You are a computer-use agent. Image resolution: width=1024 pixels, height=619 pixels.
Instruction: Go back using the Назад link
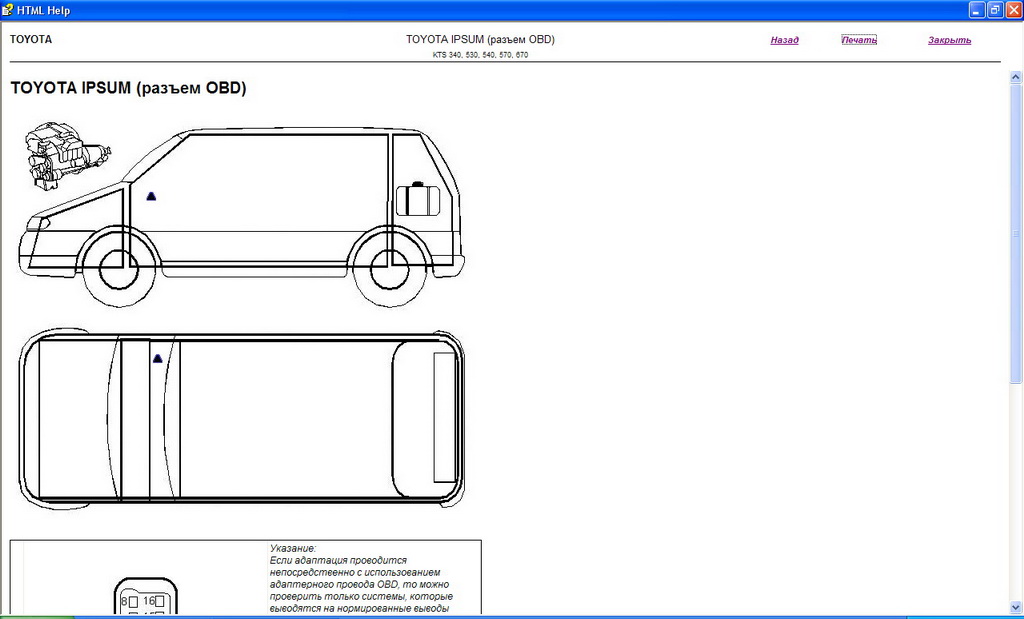784,40
